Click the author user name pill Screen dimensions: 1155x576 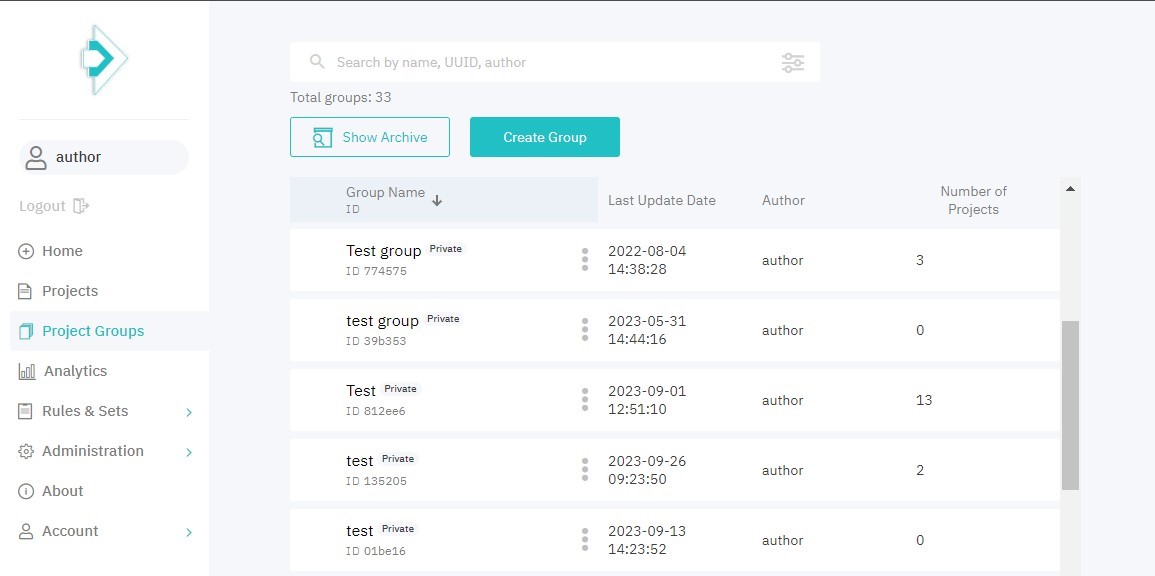[104, 157]
